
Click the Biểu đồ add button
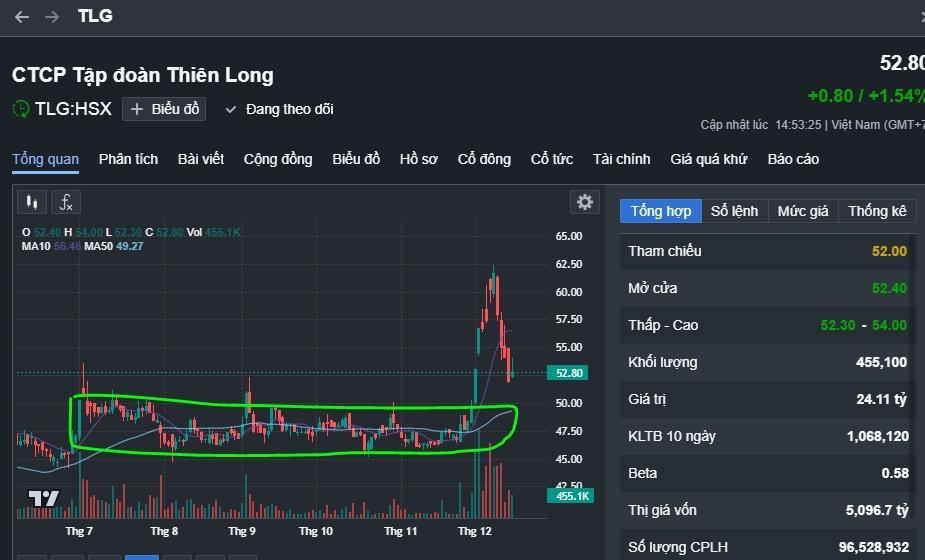point(165,109)
